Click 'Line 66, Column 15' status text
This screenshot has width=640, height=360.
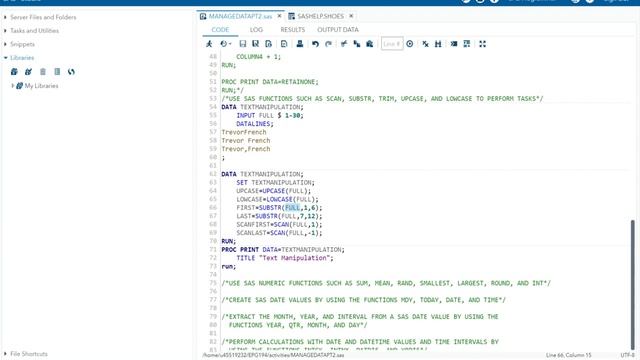coord(568,355)
